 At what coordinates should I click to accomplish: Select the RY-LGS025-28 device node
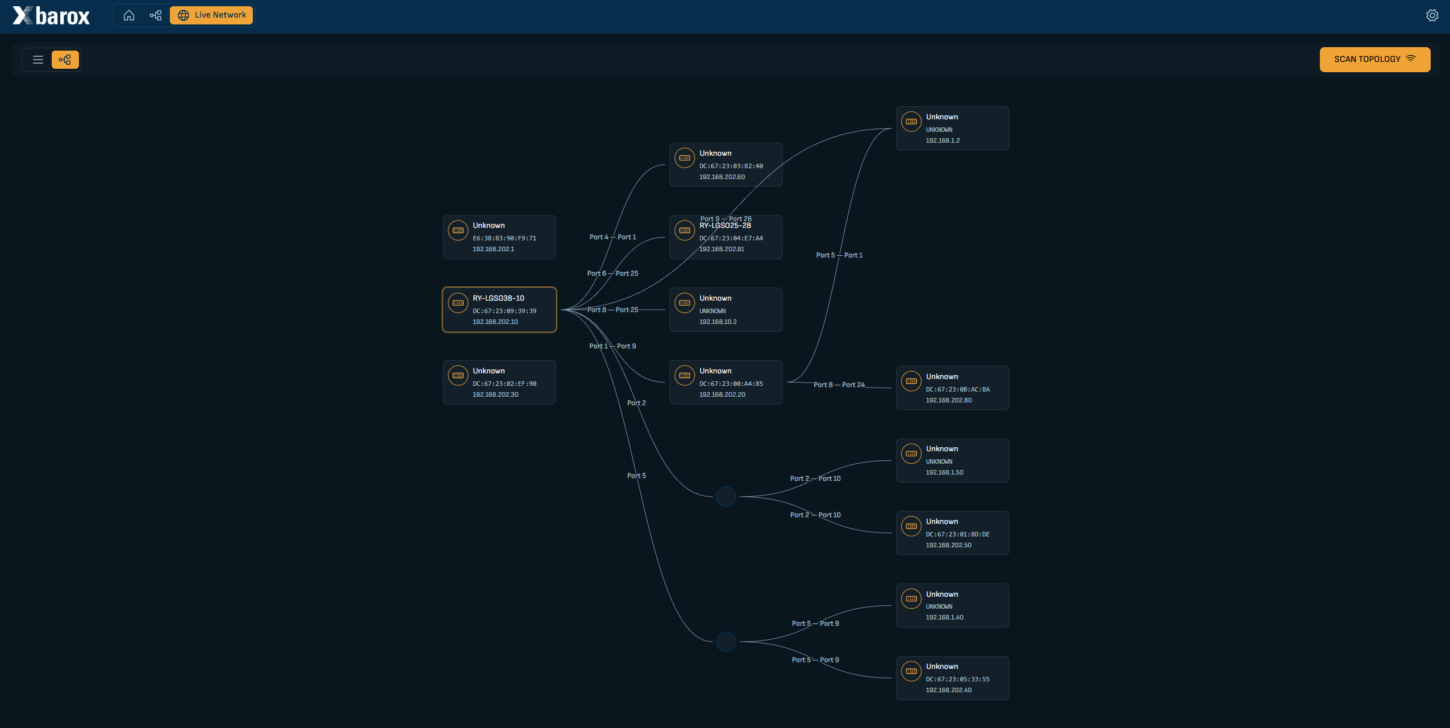click(726, 237)
